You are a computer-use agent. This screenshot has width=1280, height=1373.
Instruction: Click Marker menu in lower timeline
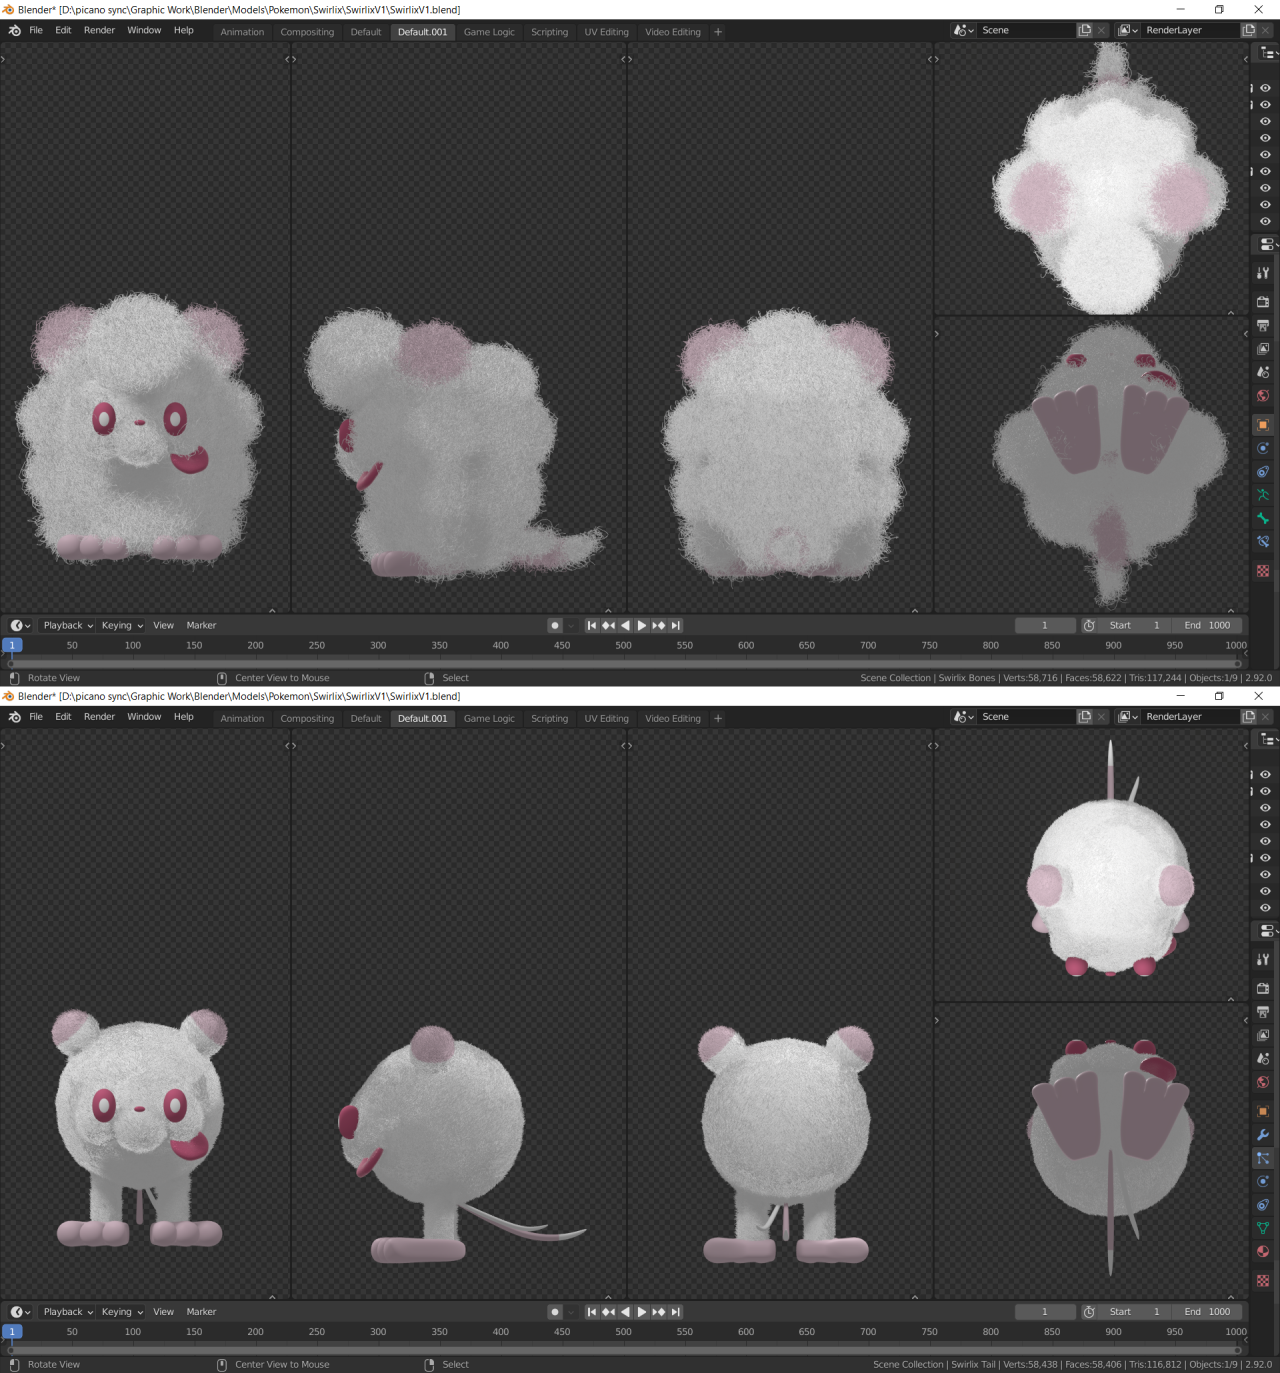201,1312
